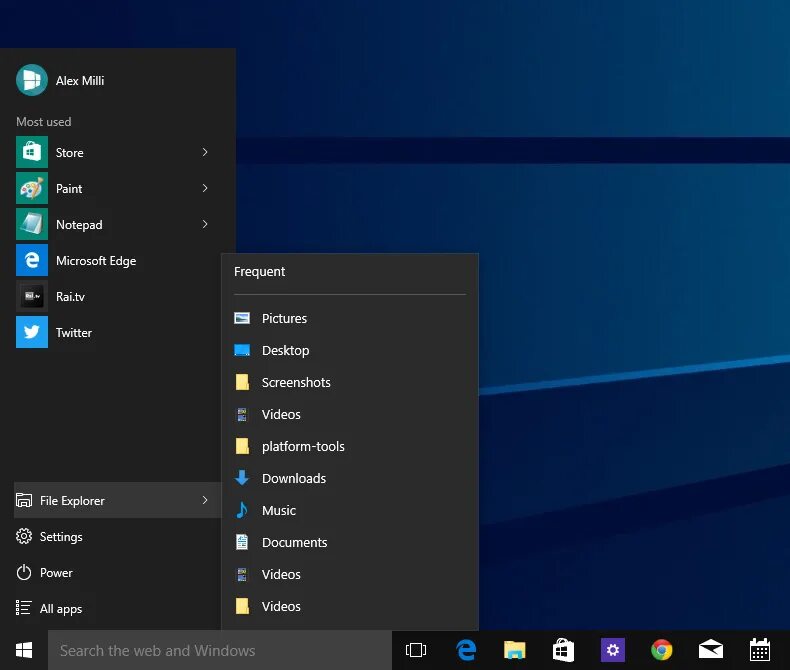Click the Pictures label in Frequent list

coord(284,318)
